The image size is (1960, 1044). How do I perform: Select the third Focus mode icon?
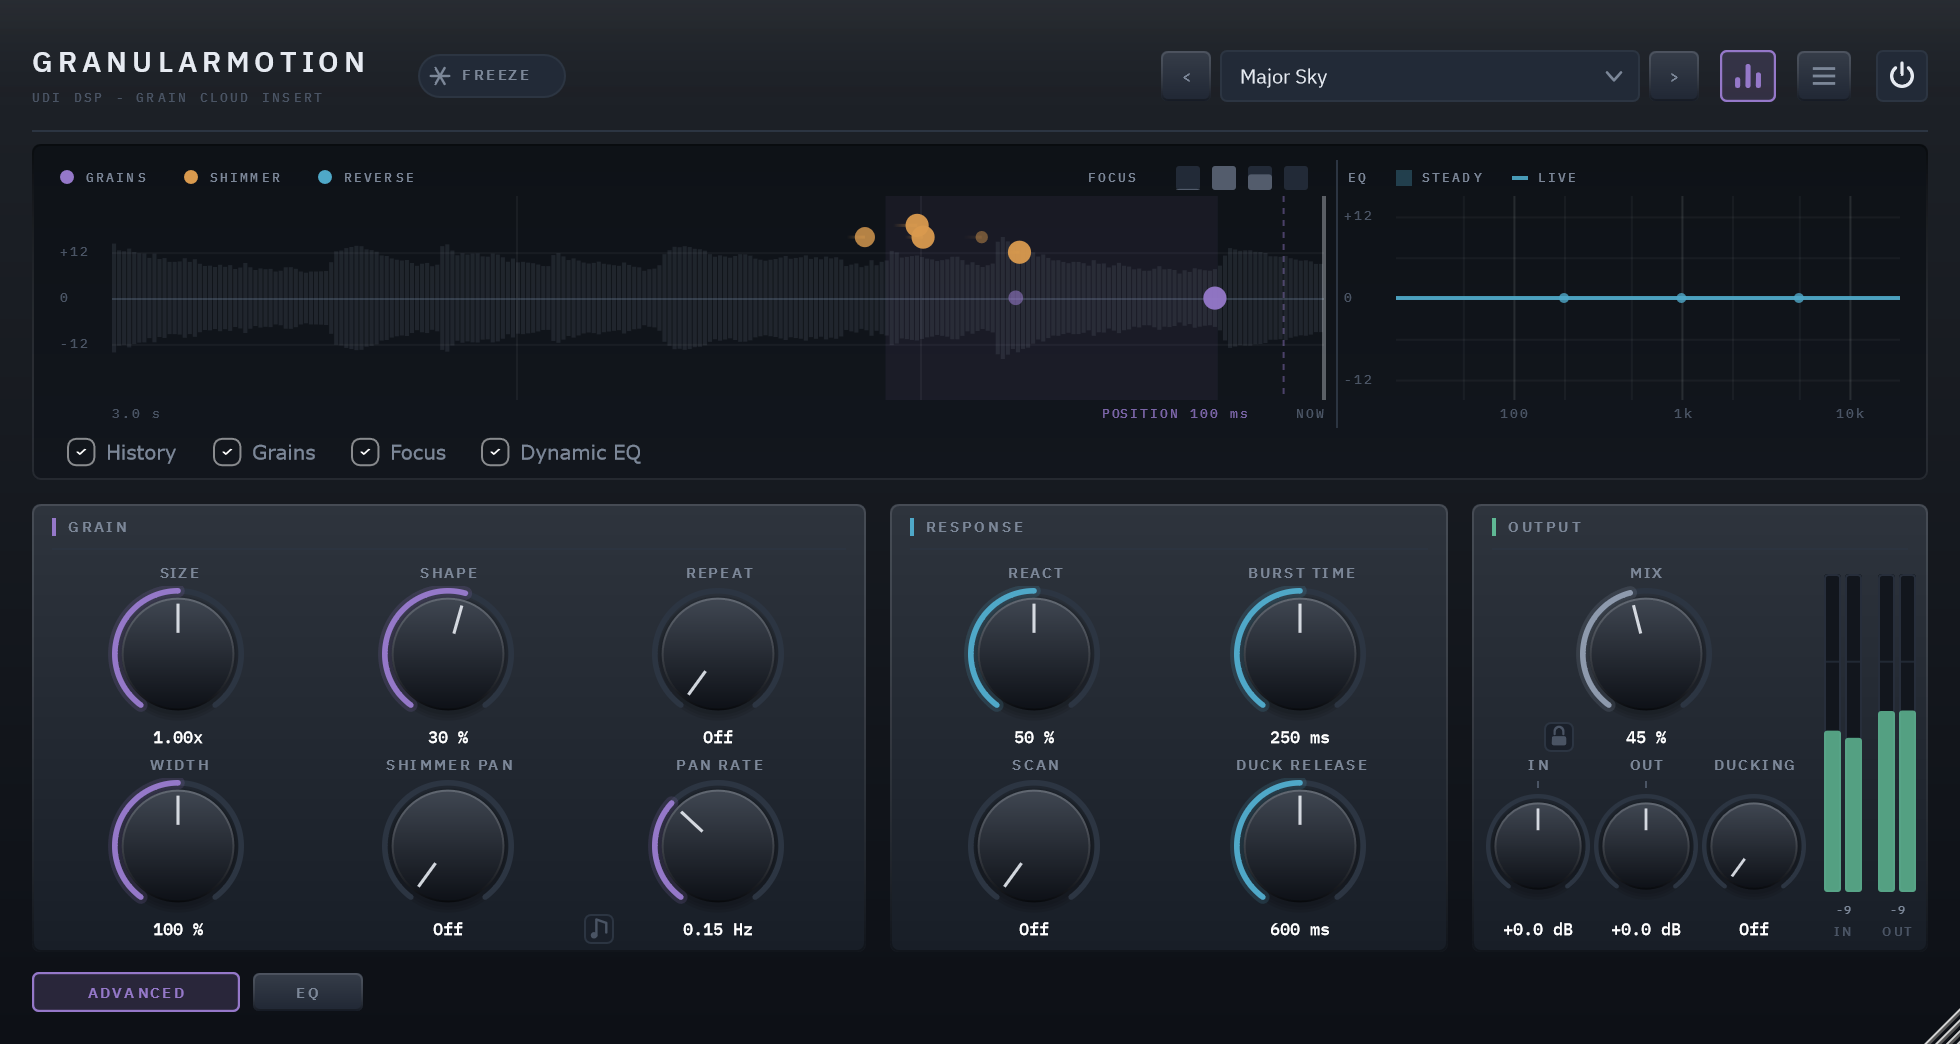tap(1260, 178)
